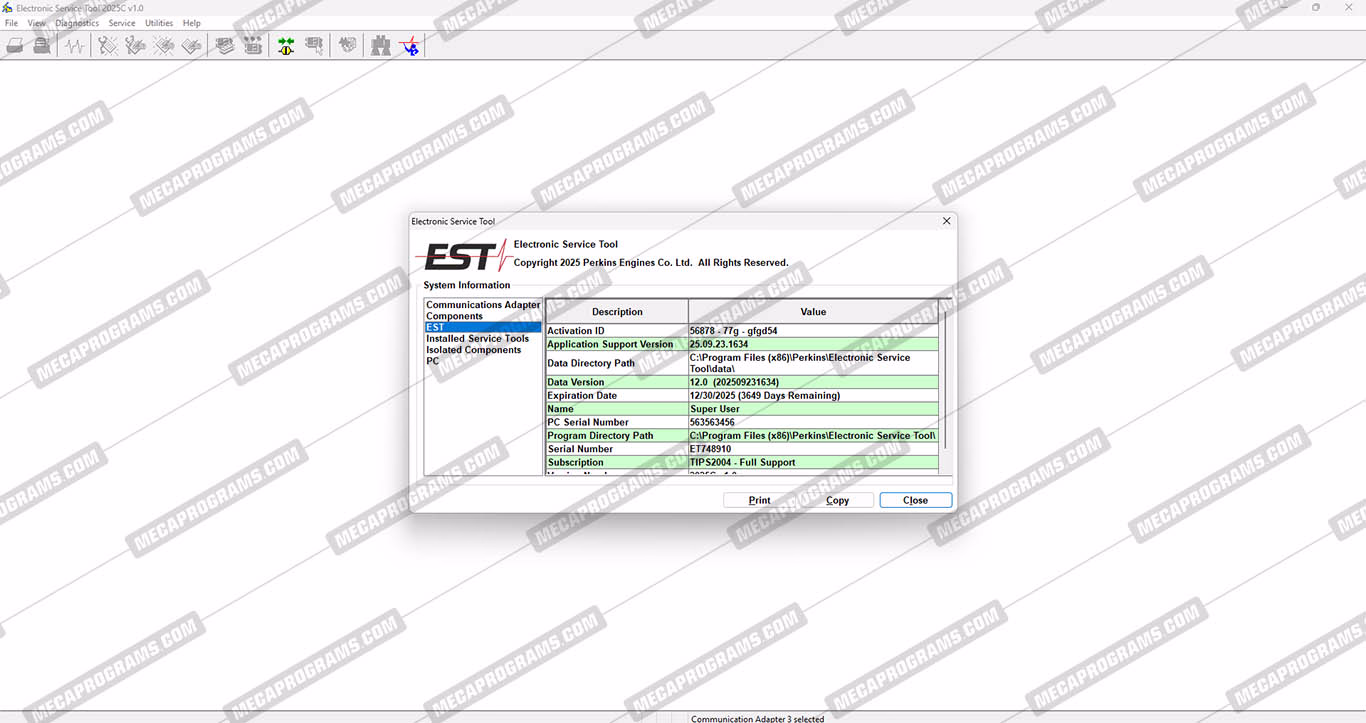Click the table's vertical scrollbar
This screenshot has height=723, width=1366.
(945, 390)
